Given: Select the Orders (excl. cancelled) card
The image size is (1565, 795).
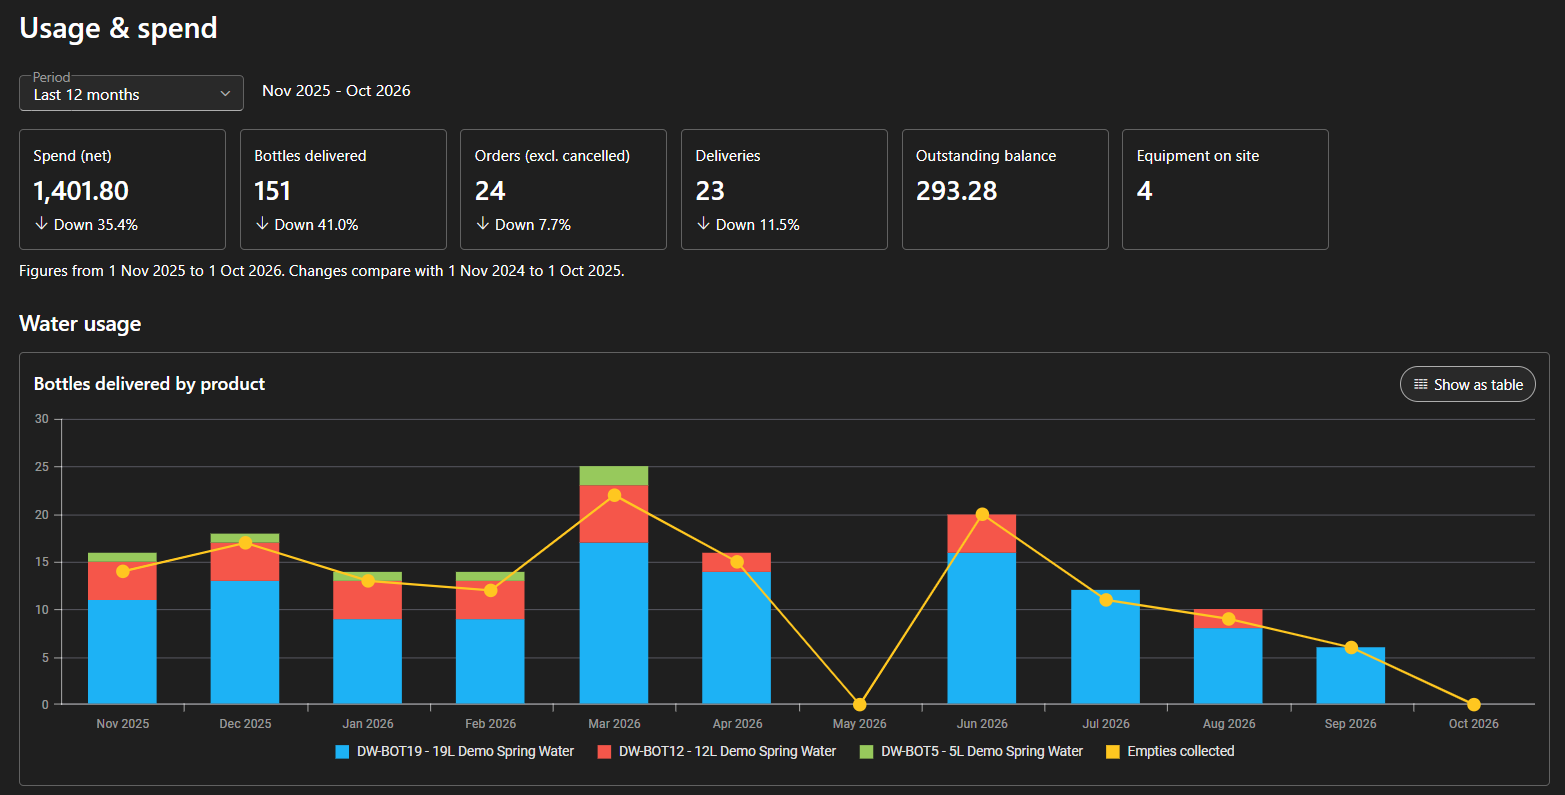Looking at the screenshot, I should tap(563, 189).
